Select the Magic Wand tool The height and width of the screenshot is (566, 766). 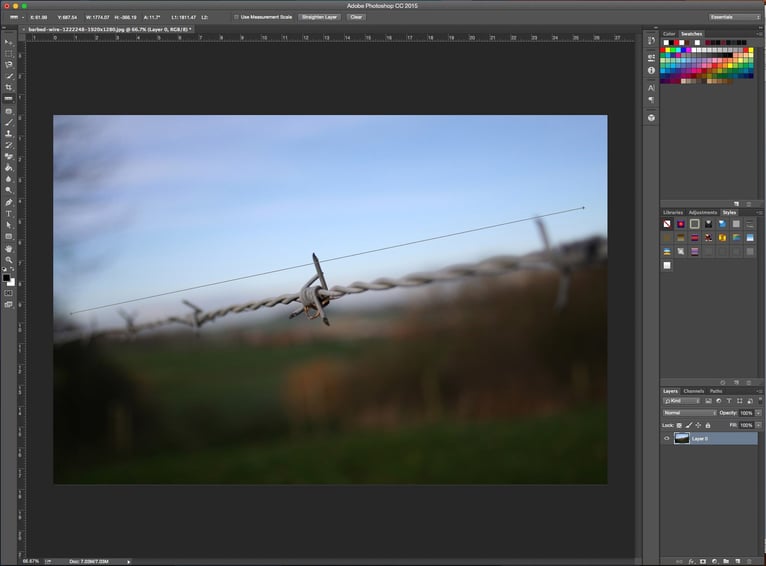point(8,76)
